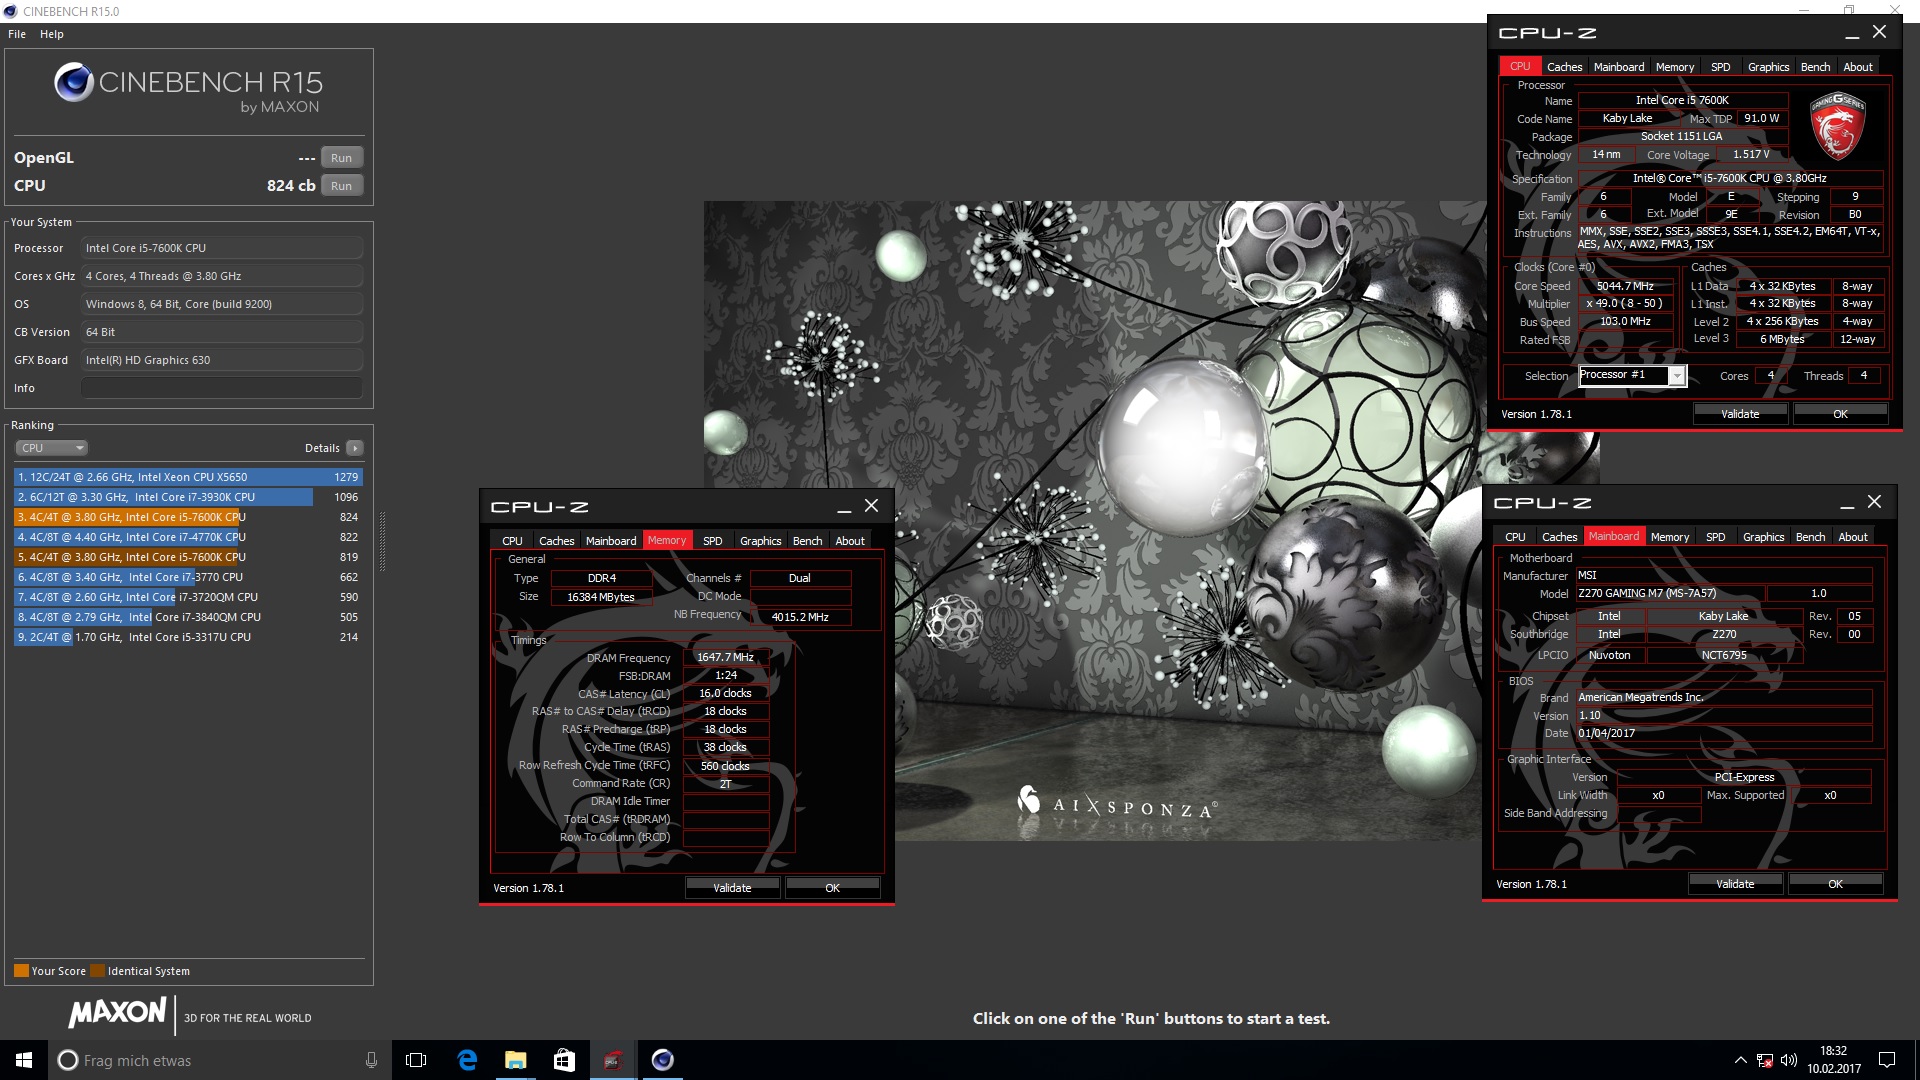The image size is (1920, 1080).
Task: Click OK in CPU-Z CPU window
Action: pyautogui.click(x=1840, y=414)
